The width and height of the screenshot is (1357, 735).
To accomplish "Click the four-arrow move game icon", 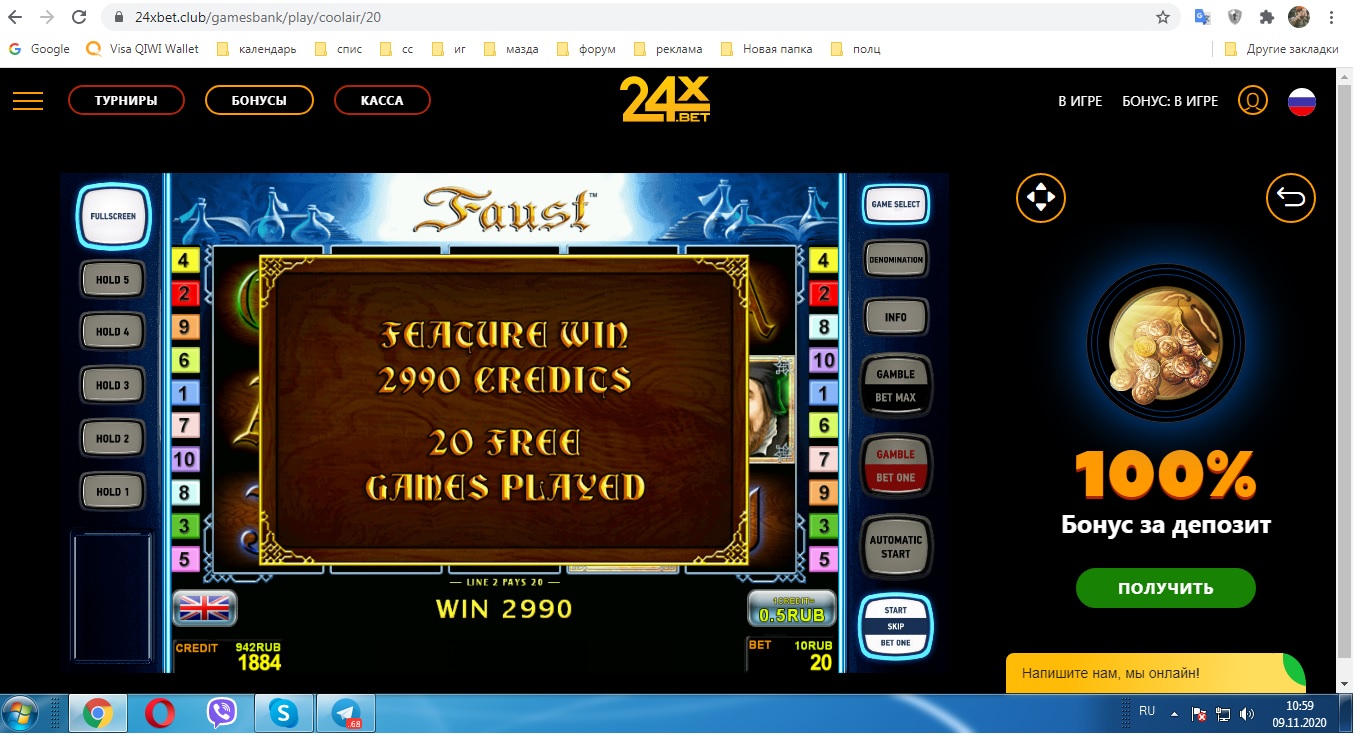I will click(1041, 198).
